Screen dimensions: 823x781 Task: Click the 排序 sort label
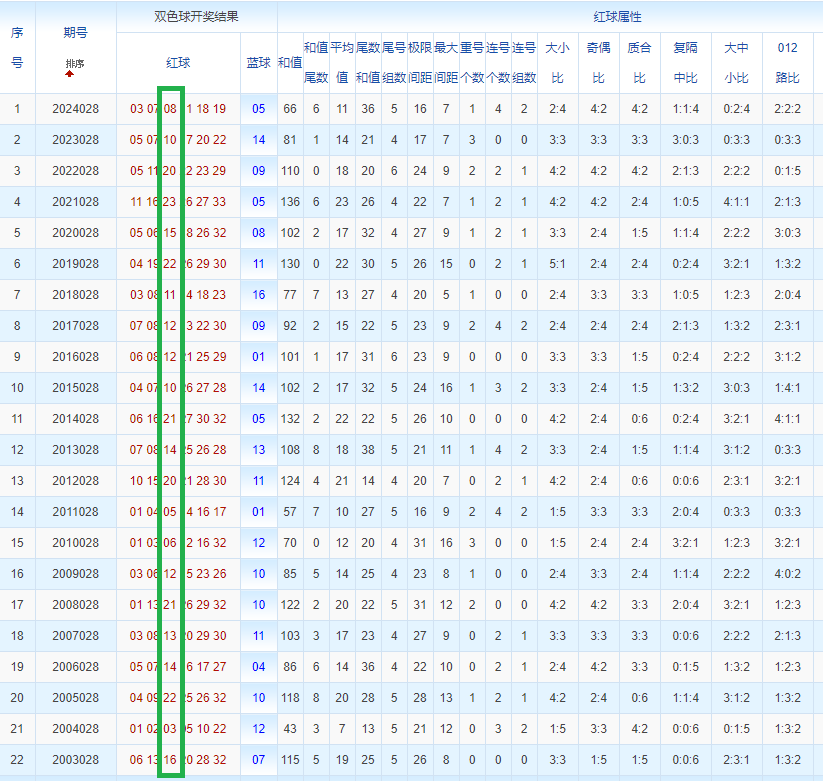pos(75,64)
